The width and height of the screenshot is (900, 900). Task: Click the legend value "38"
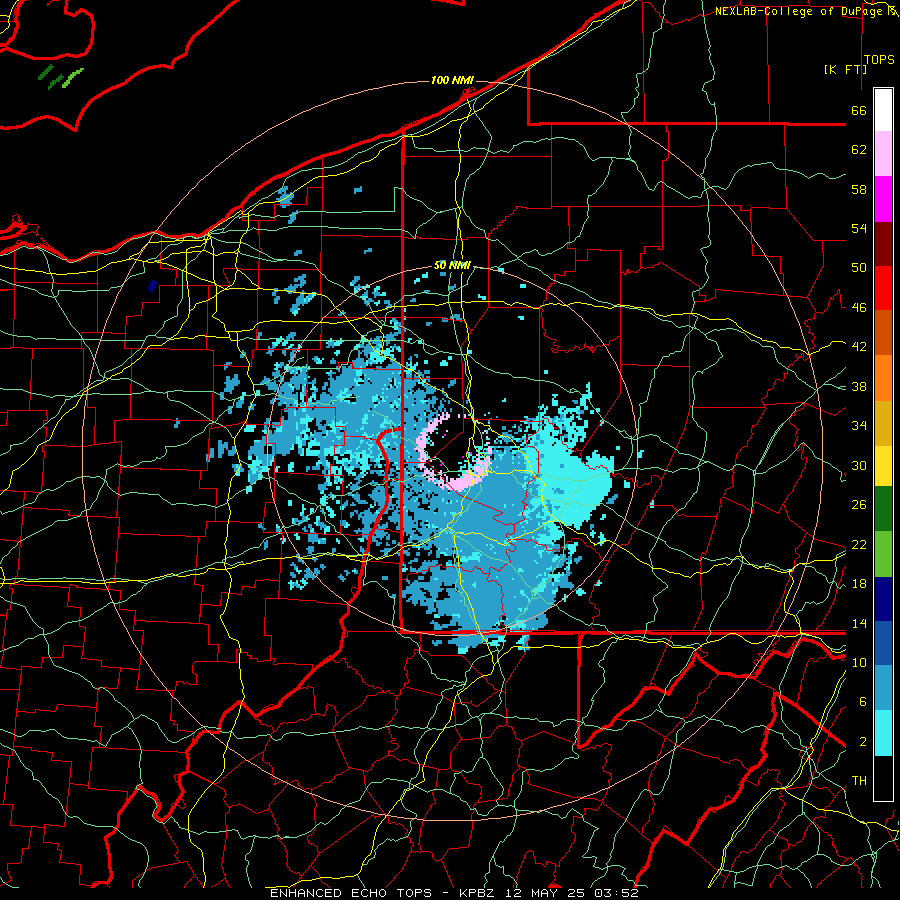coord(859,387)
